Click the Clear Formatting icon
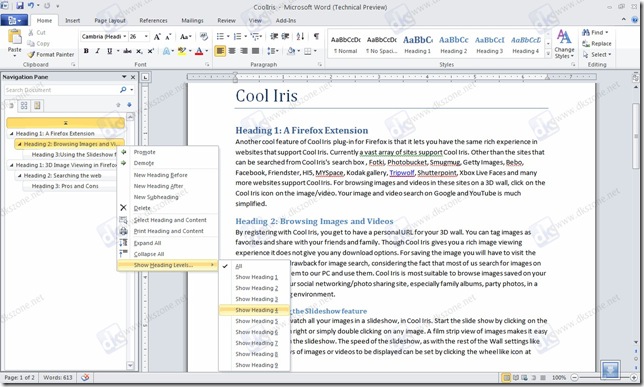 click(x=204, y=37)
